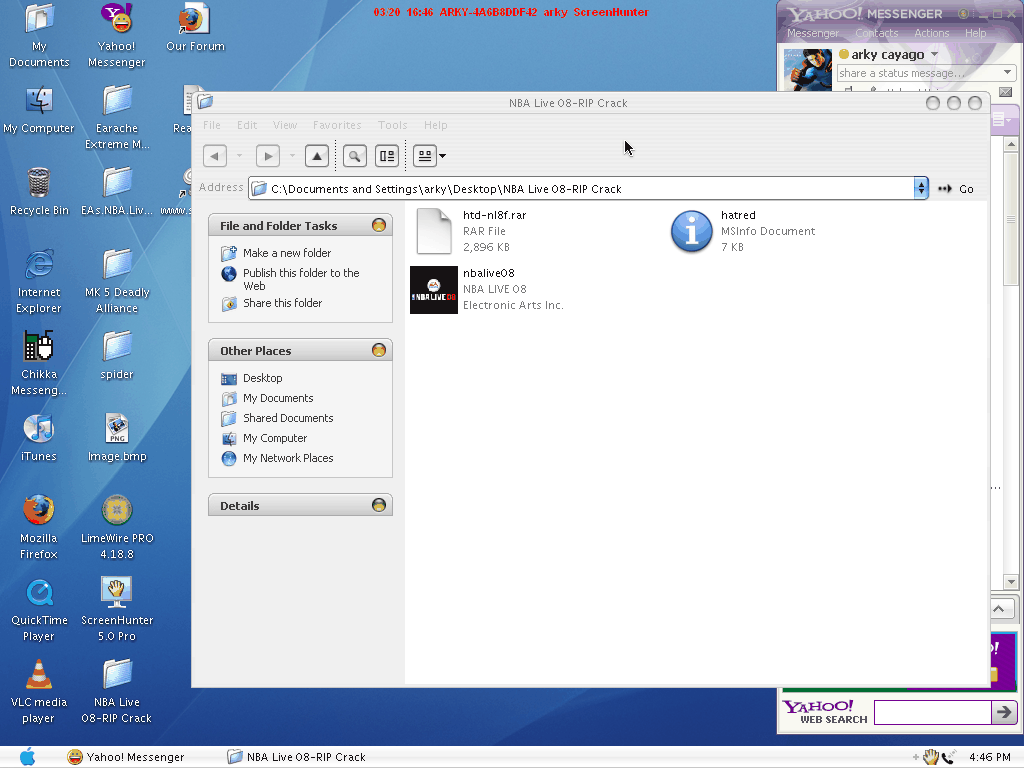This screenshot has width=1024, height=768.
Task: Open the File menu in Explorer
Action: tap(212, 125)
